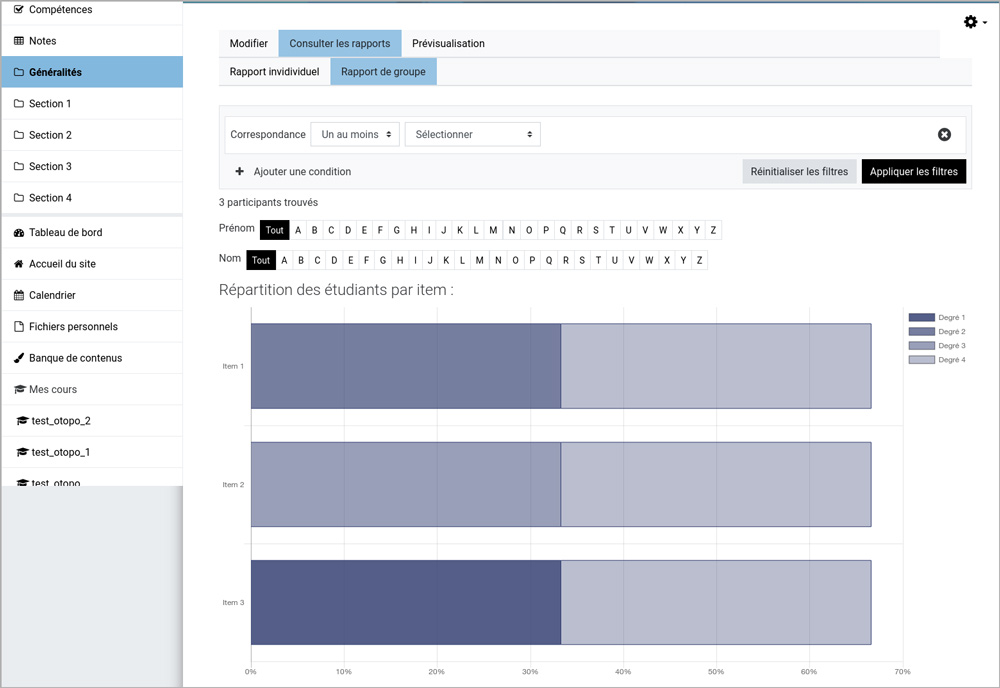Open the Calendrier calendar icon

tap(19, 296)
